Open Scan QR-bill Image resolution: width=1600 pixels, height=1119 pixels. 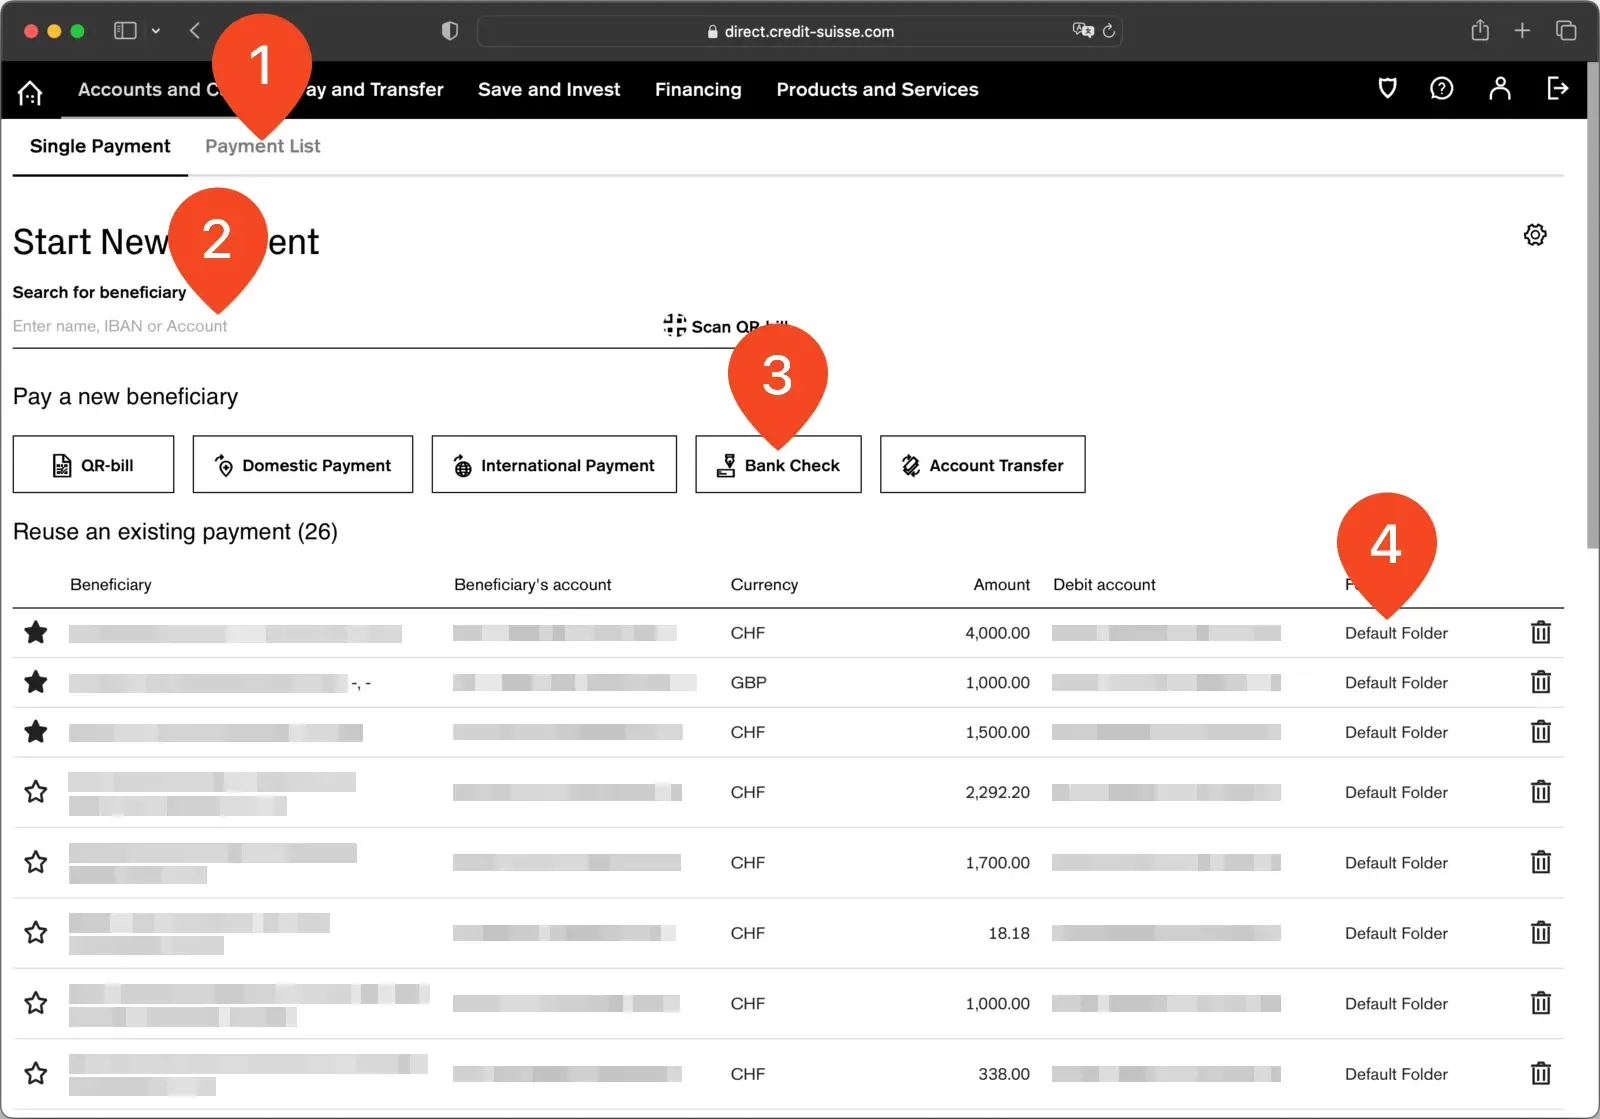pyautogui.click(x=727, y=325)
